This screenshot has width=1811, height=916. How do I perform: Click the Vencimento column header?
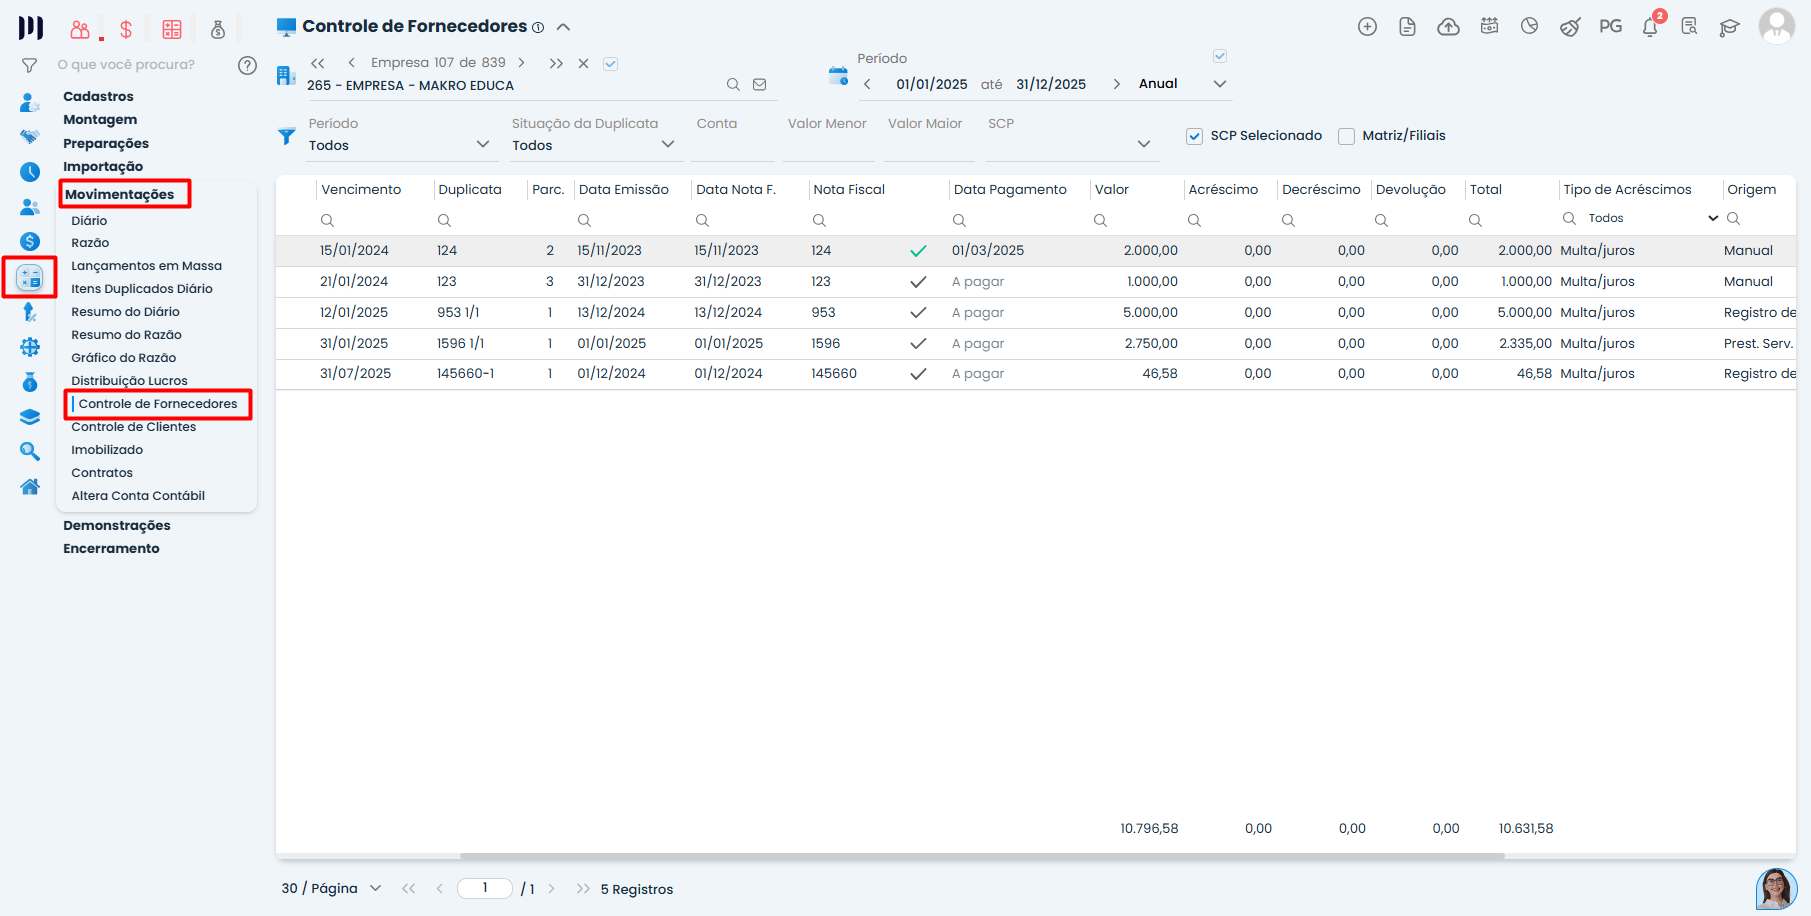point(361,190)
